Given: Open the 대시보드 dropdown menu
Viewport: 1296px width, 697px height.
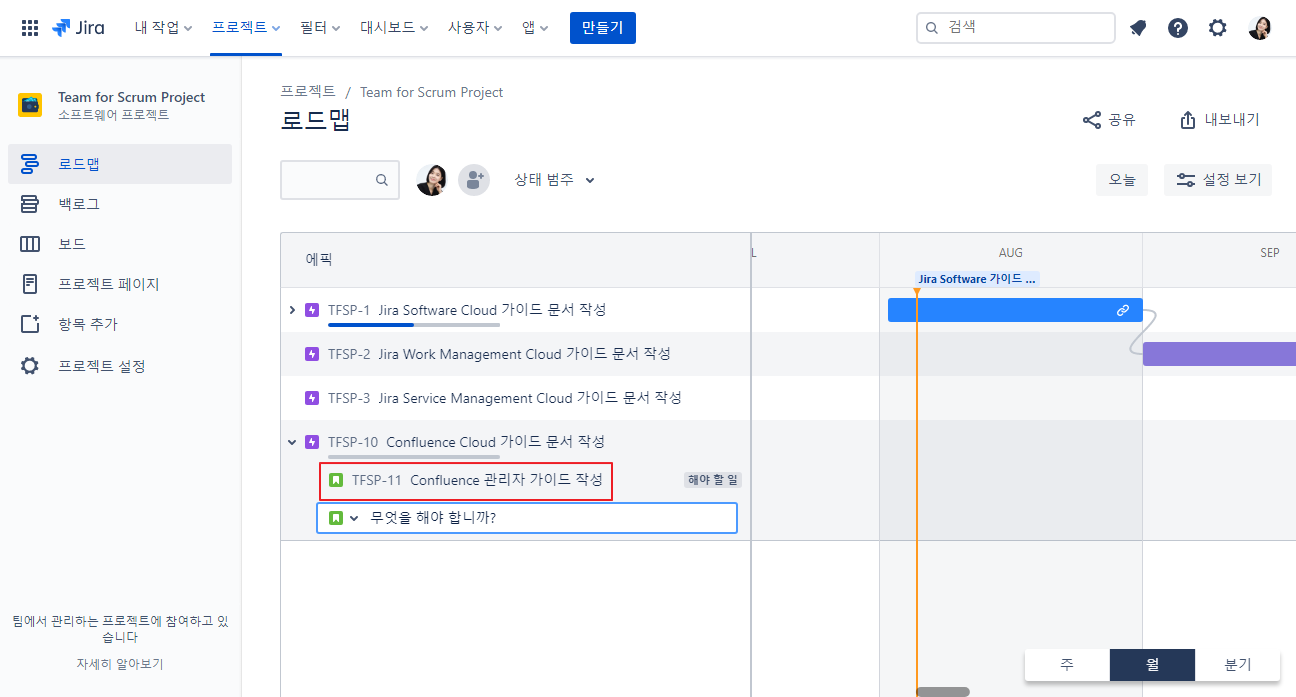Looking at the screenshot, I should pyautogui.click(x=394, y=28).
